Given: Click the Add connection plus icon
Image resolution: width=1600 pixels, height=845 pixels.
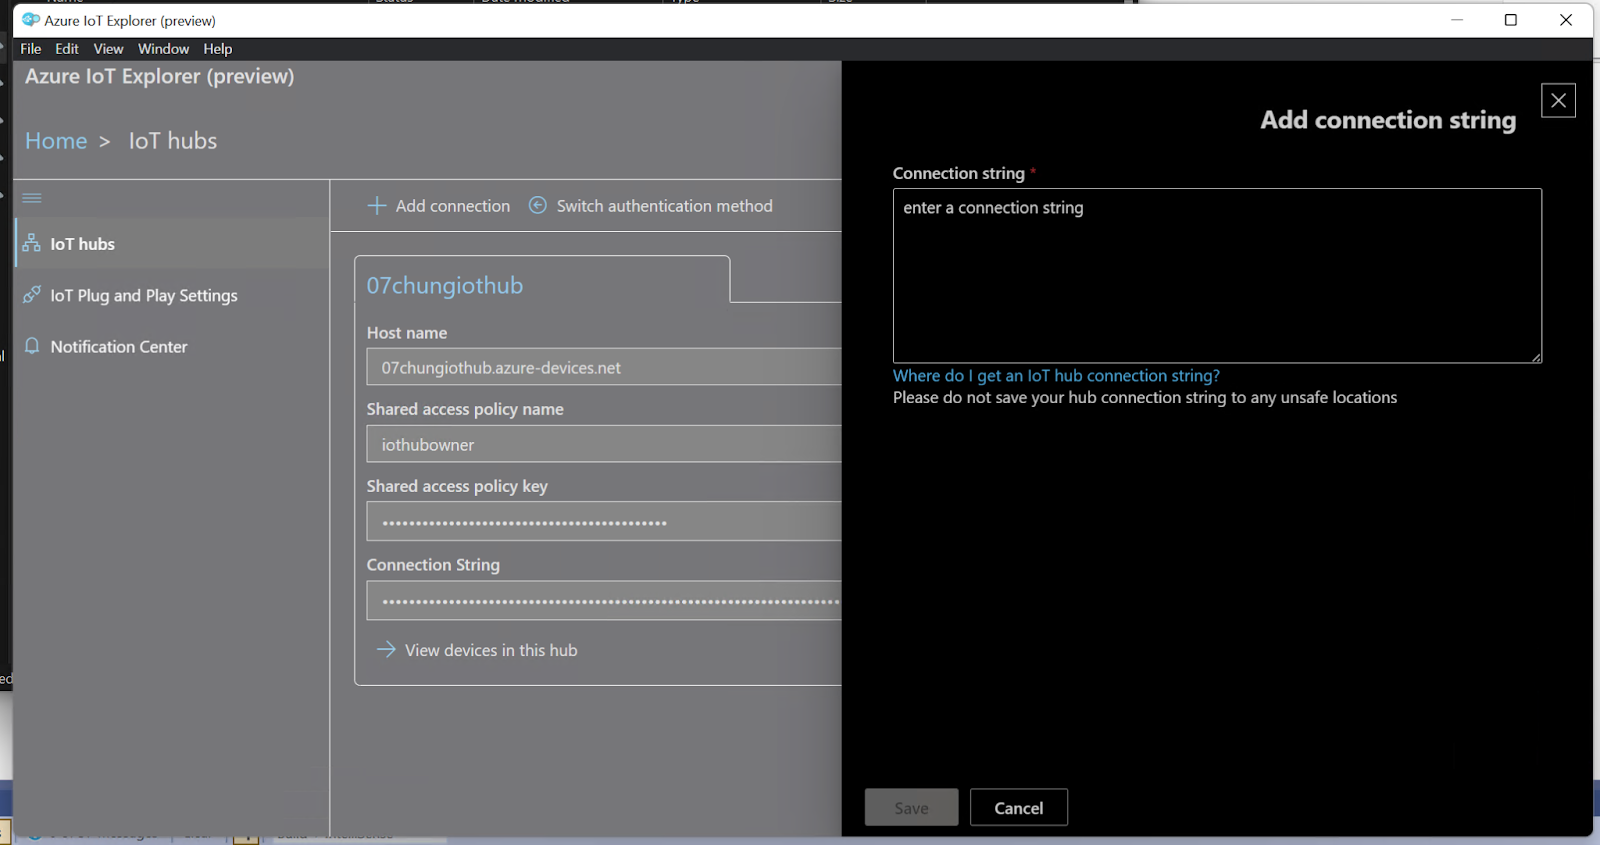Looking at the screenshot, I should click(377, 206).
